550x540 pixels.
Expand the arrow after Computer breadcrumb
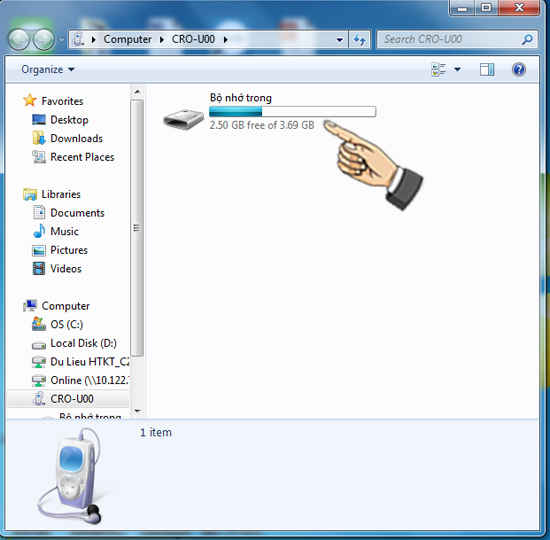(x=162, y=40)
